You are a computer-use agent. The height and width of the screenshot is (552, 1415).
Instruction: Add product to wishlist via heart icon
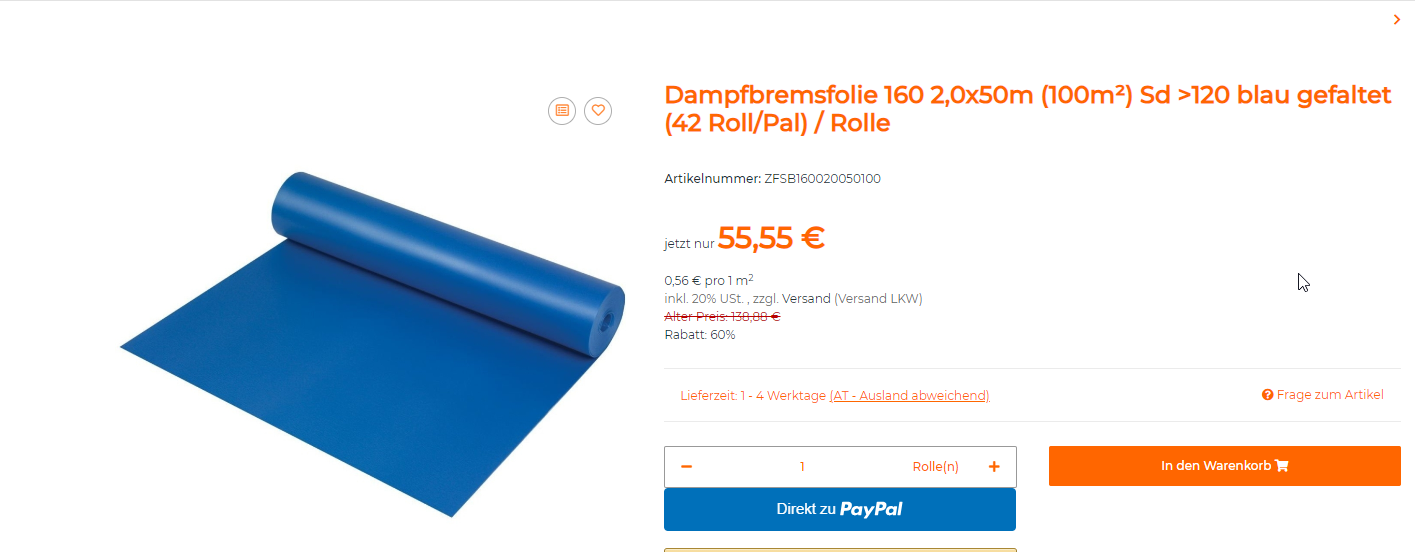[598, 110]
